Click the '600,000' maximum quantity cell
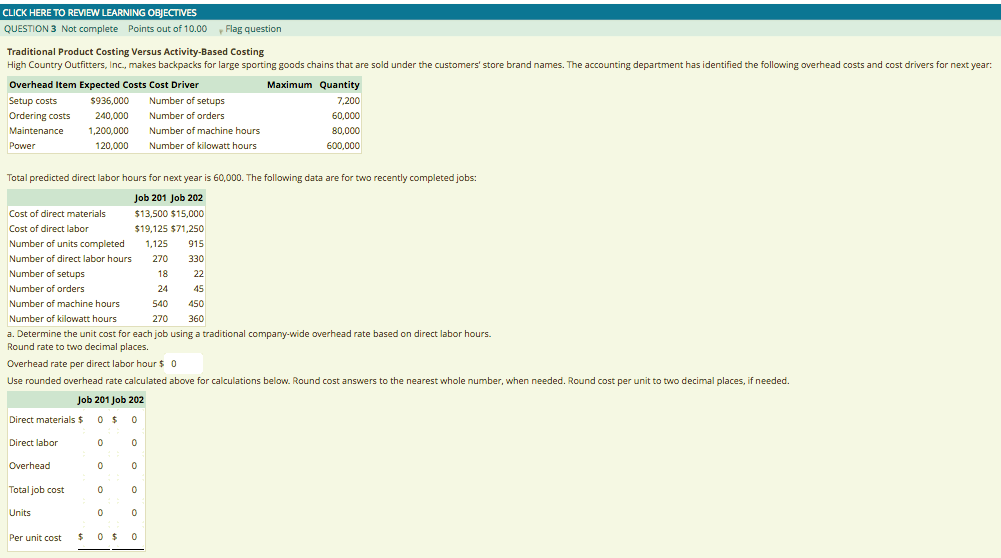The height and width of the screenshot is (558, 1001). [343, 146]
